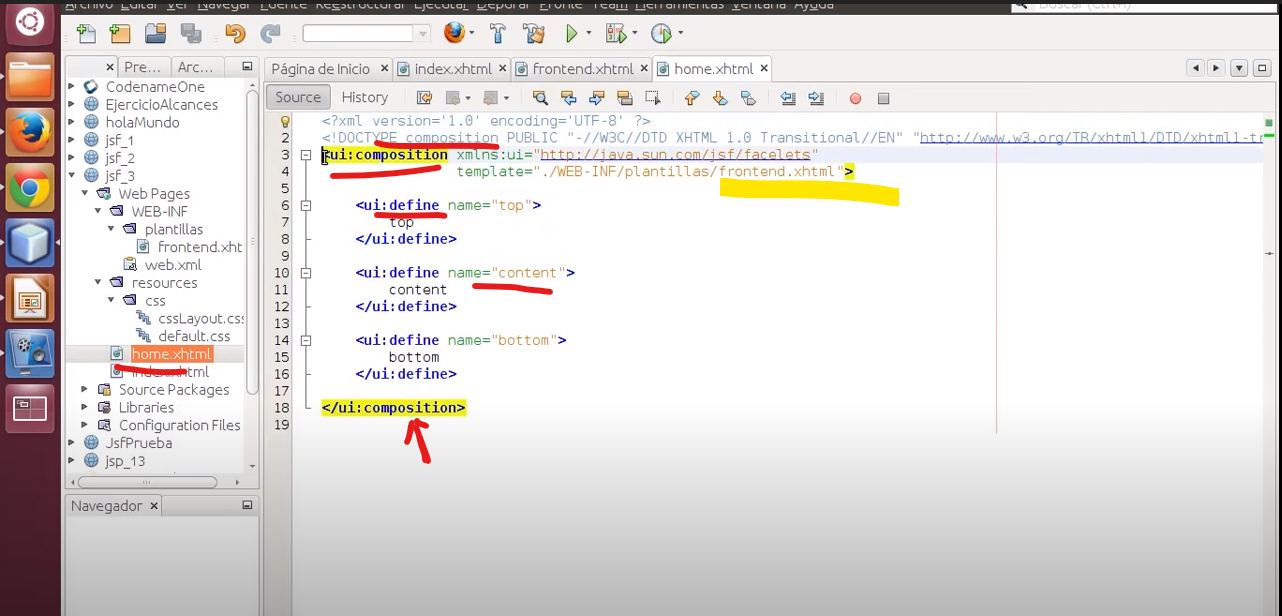Expand the Libraries node
Viewport: 1282px width, 616px height.
(85, 407)
